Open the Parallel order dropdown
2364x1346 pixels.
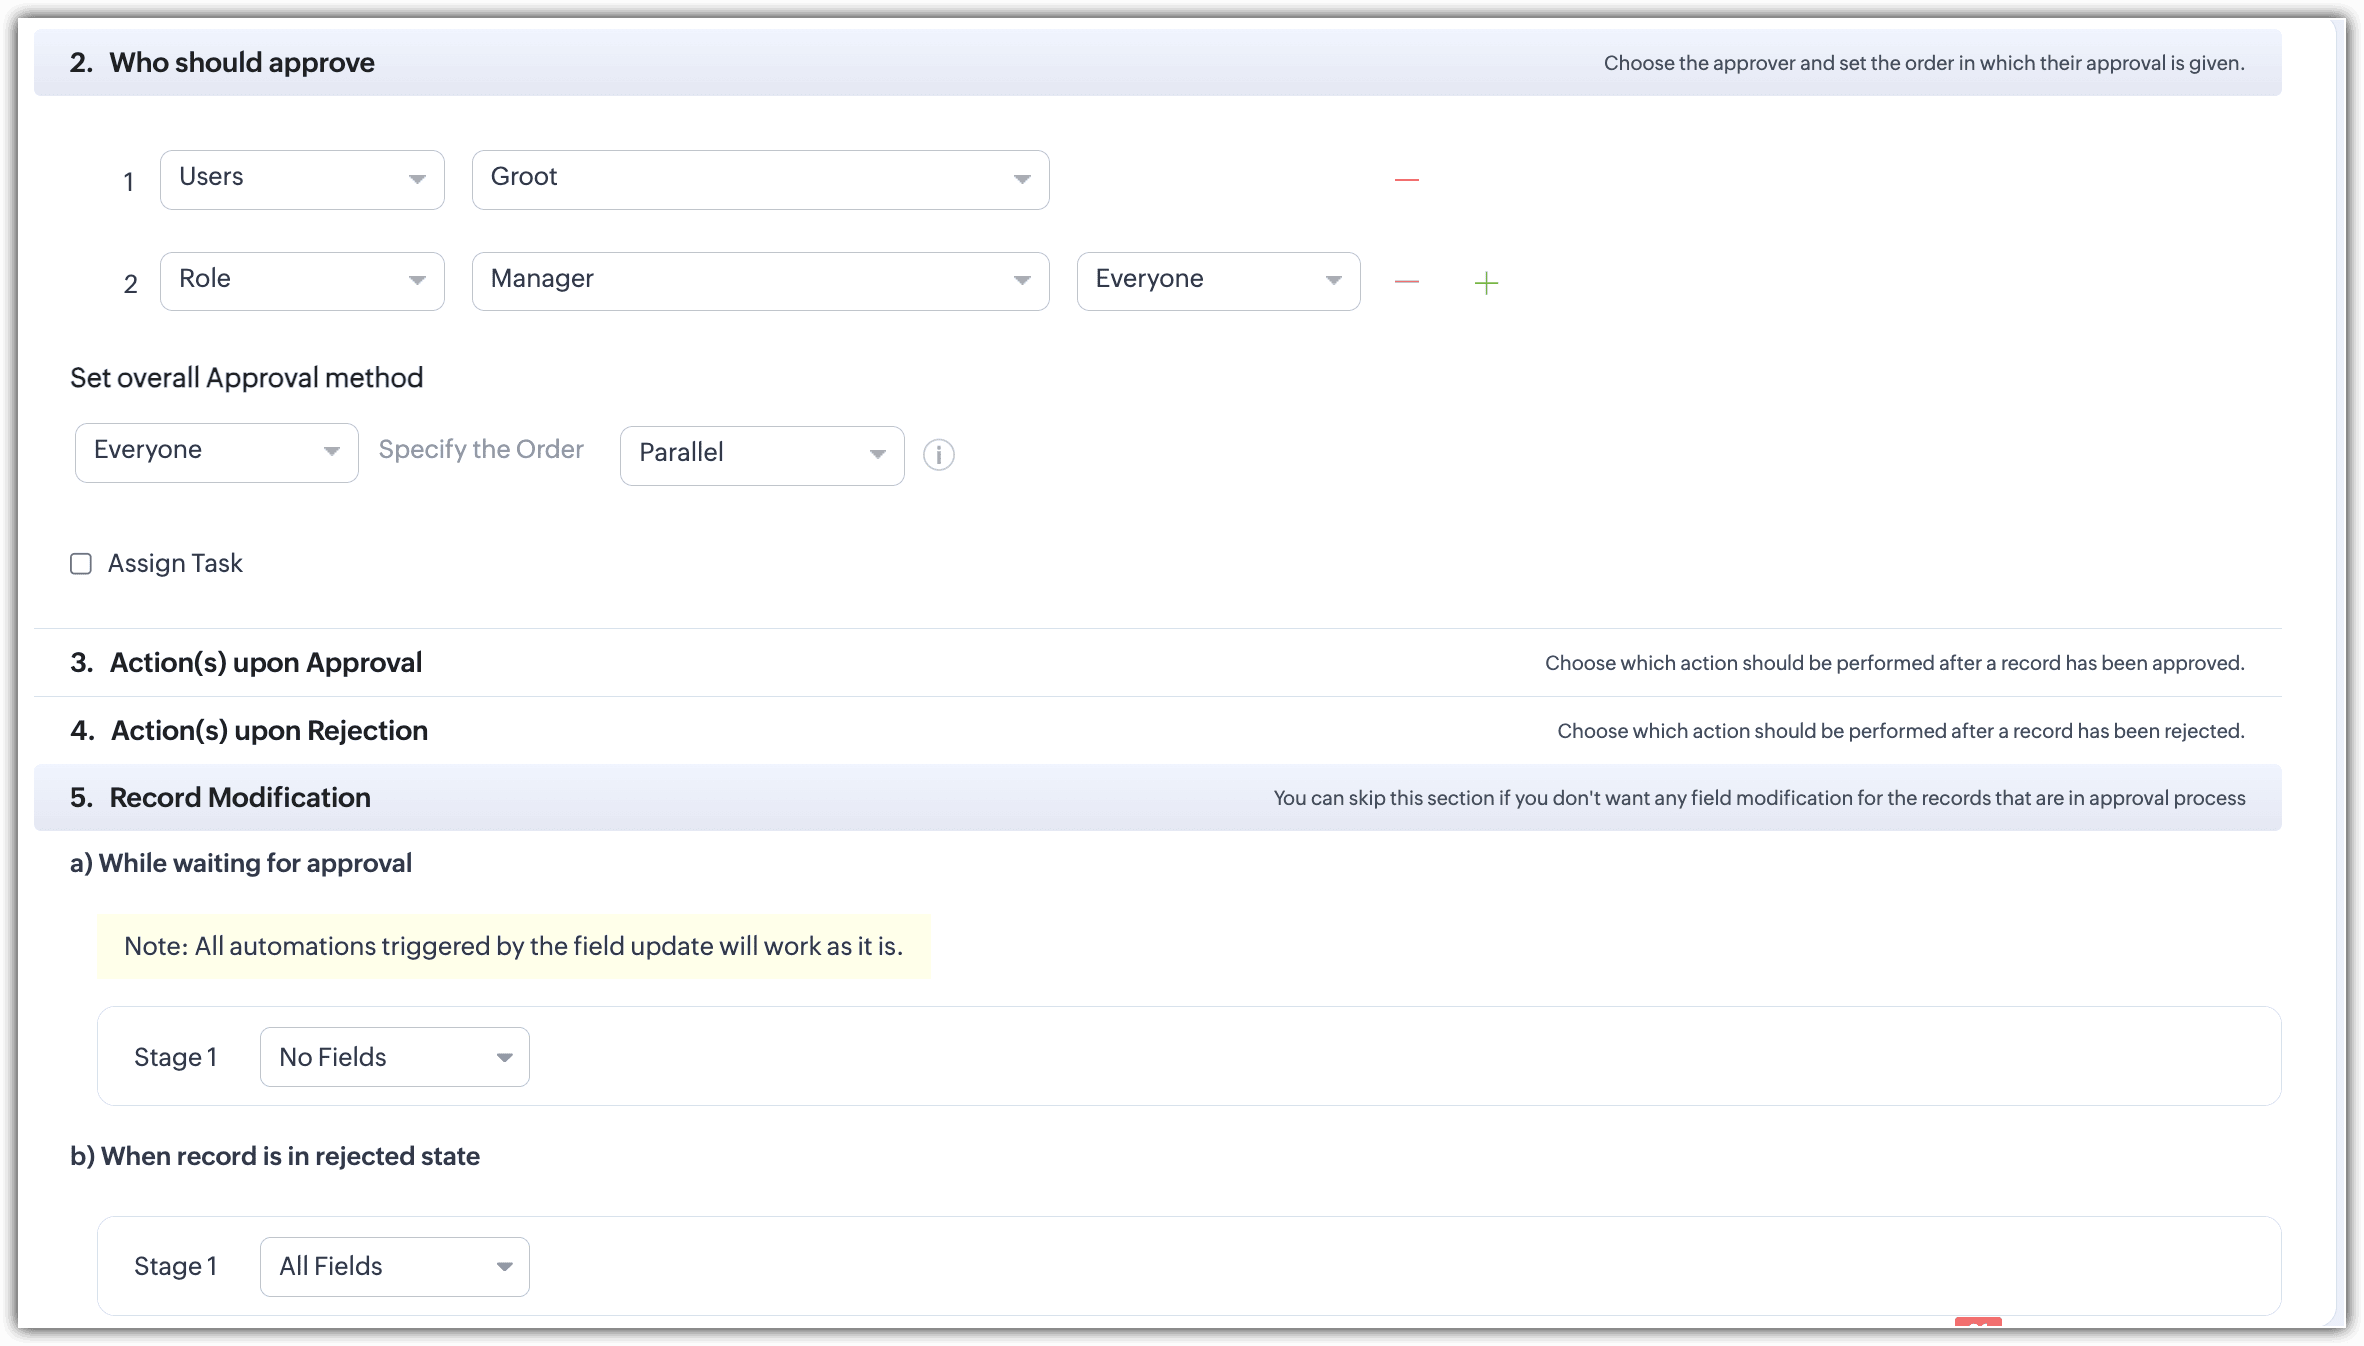(x=761, y=455)
